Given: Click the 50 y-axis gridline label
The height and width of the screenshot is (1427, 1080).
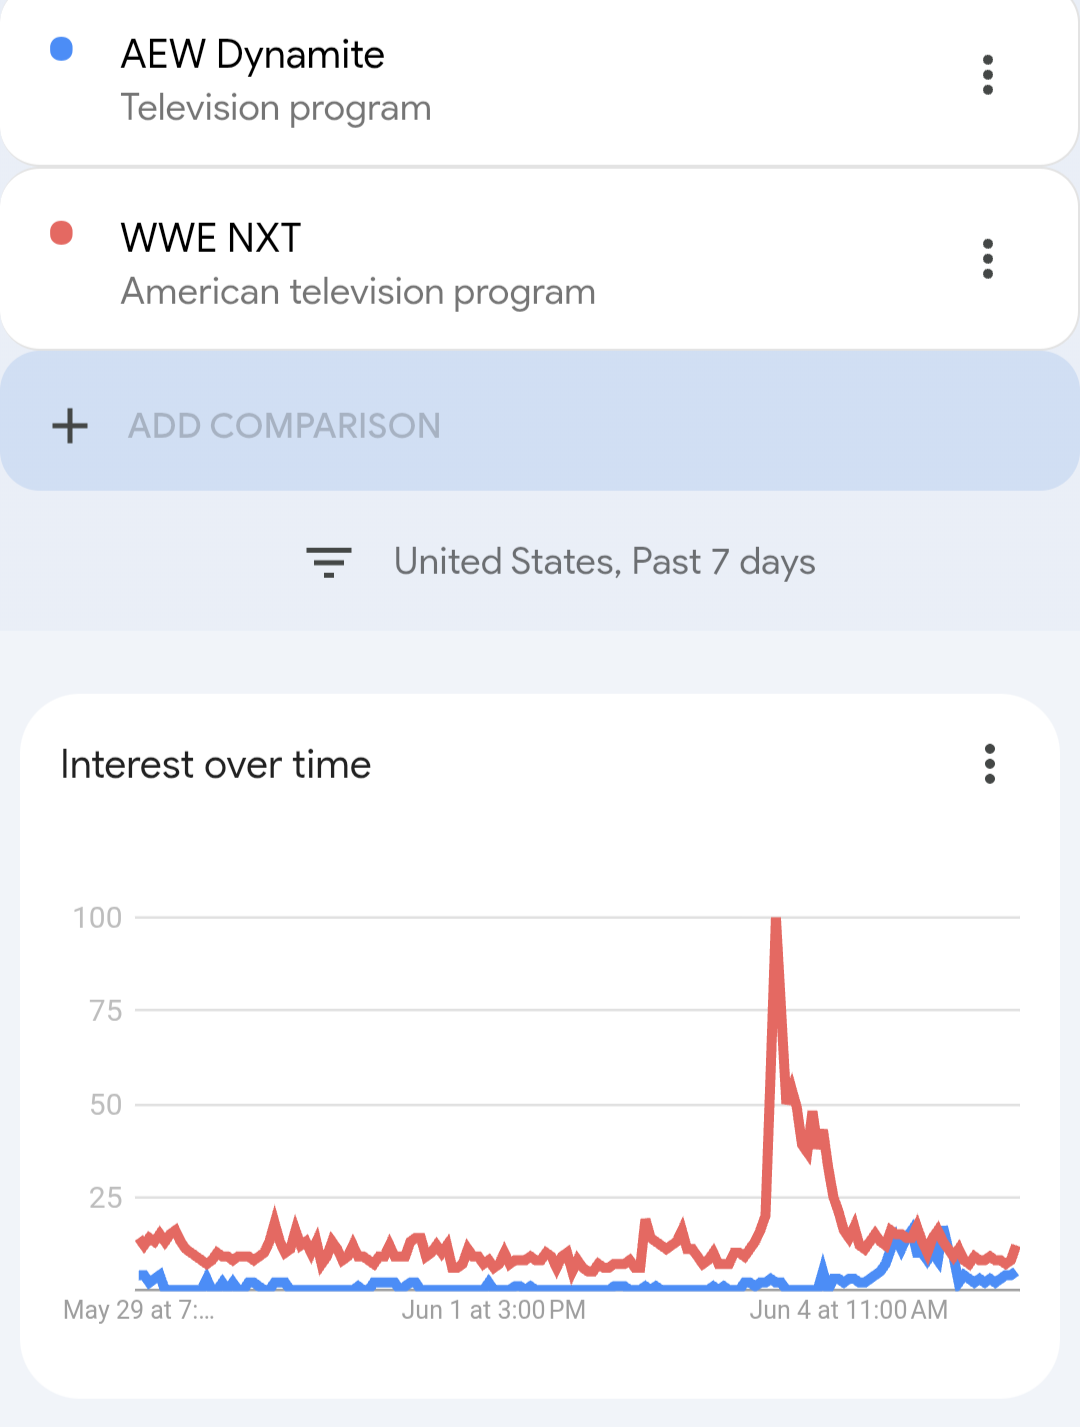Looking at the screenshot, I should click(106, 1105).
